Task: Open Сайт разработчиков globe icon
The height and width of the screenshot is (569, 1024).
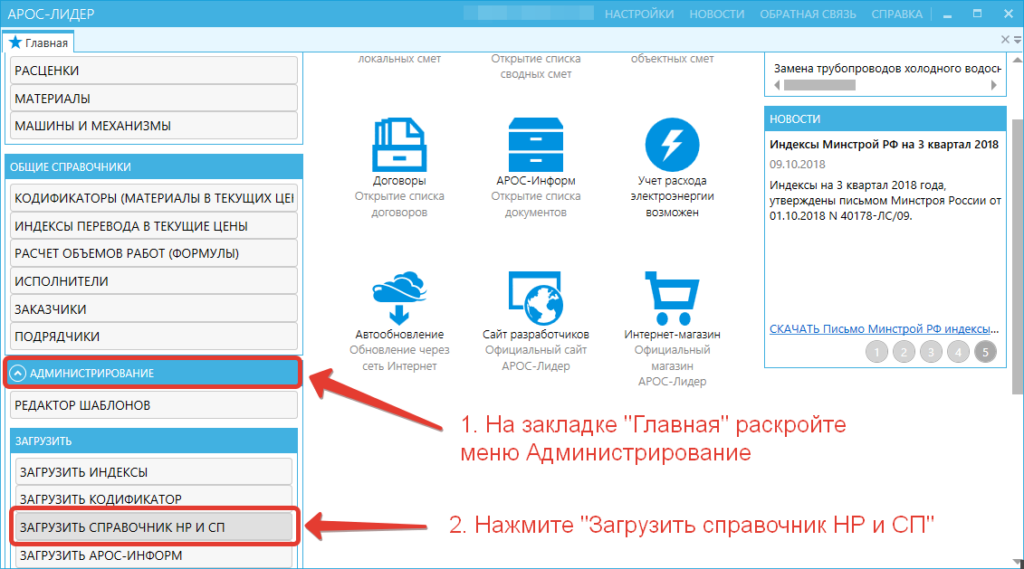Action: coord(536,298)
